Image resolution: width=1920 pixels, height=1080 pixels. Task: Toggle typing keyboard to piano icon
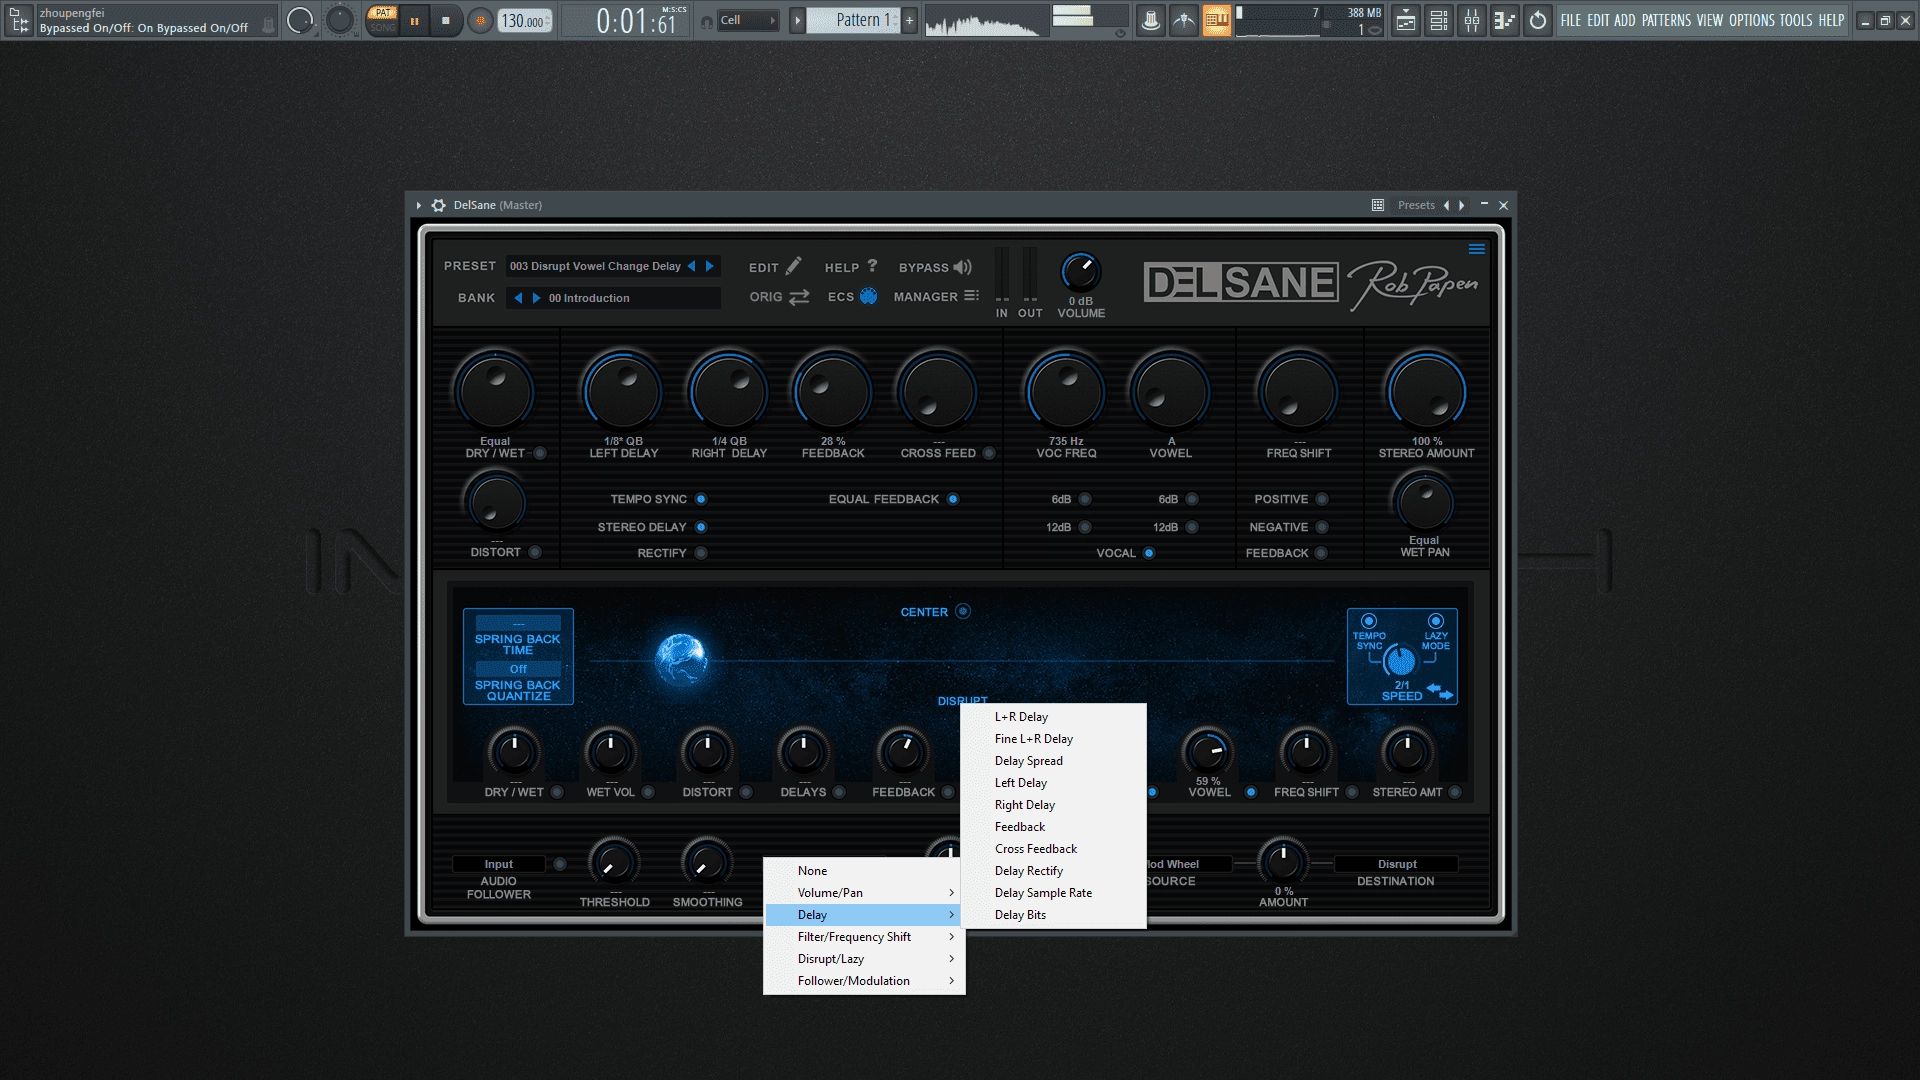tap(1217, 20)
